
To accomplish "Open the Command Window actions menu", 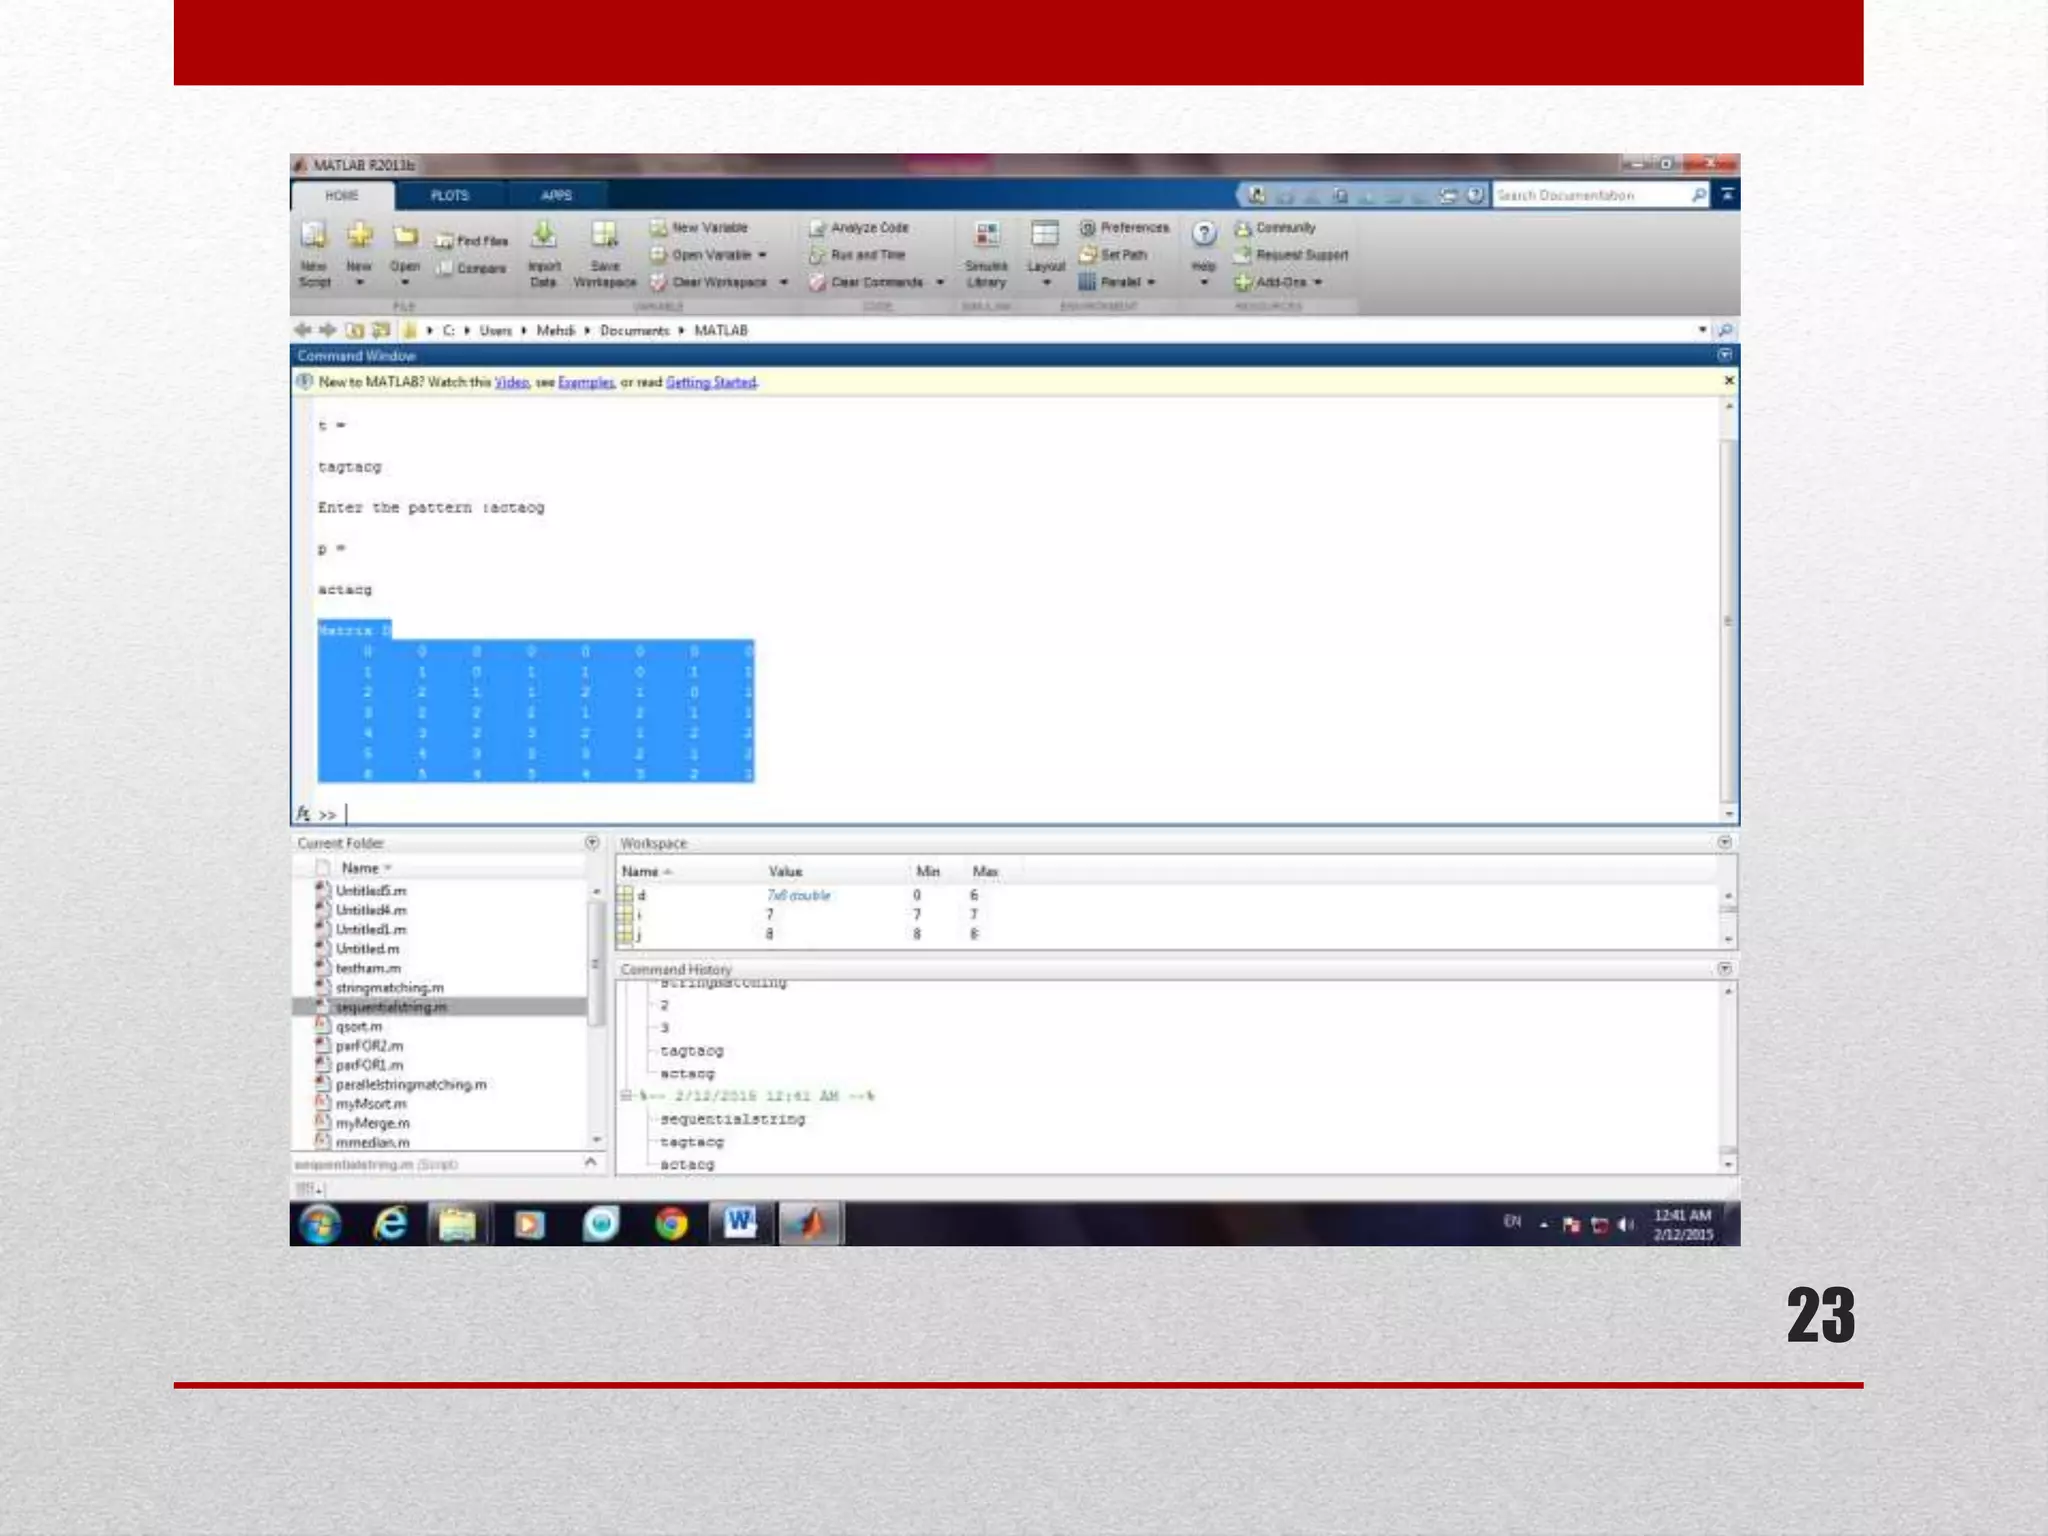I will [1725, 356].
